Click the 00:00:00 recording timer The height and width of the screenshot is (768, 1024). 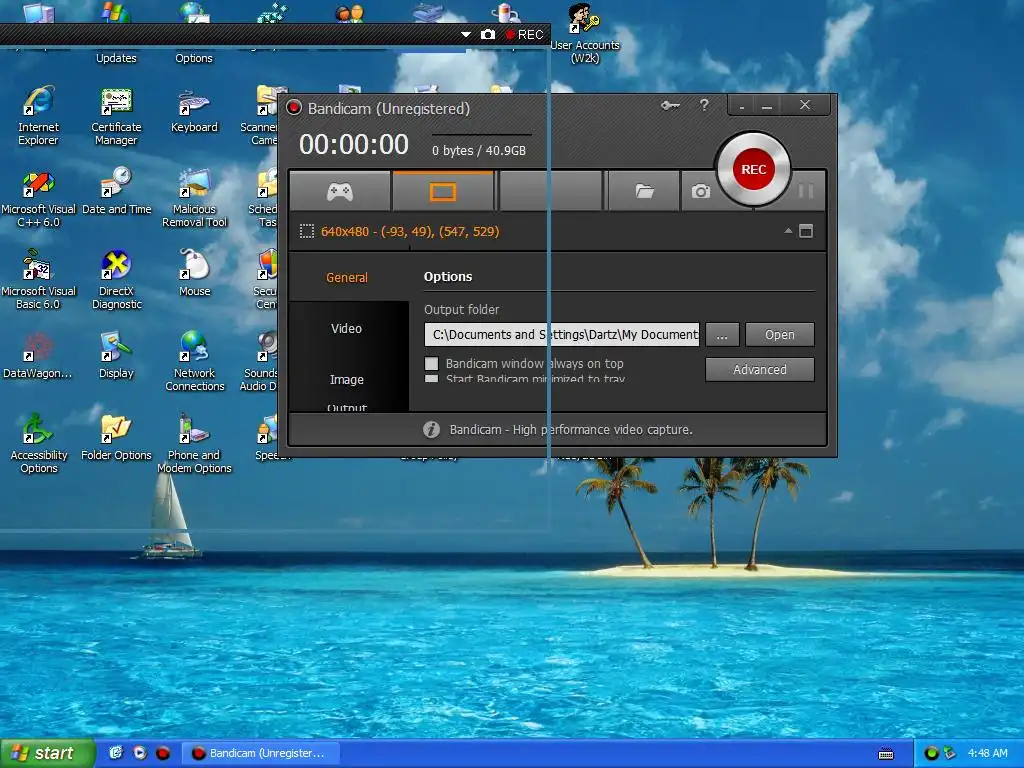[354, 145]
